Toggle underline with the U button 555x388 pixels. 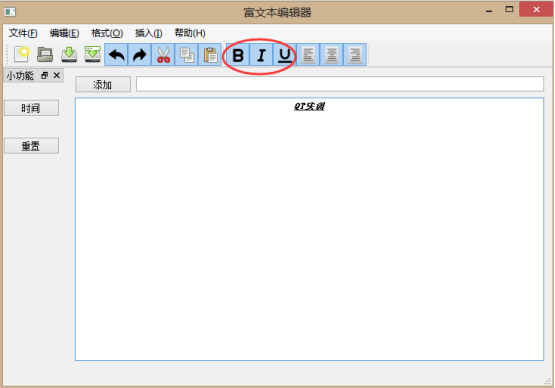[x=285, y=55]
